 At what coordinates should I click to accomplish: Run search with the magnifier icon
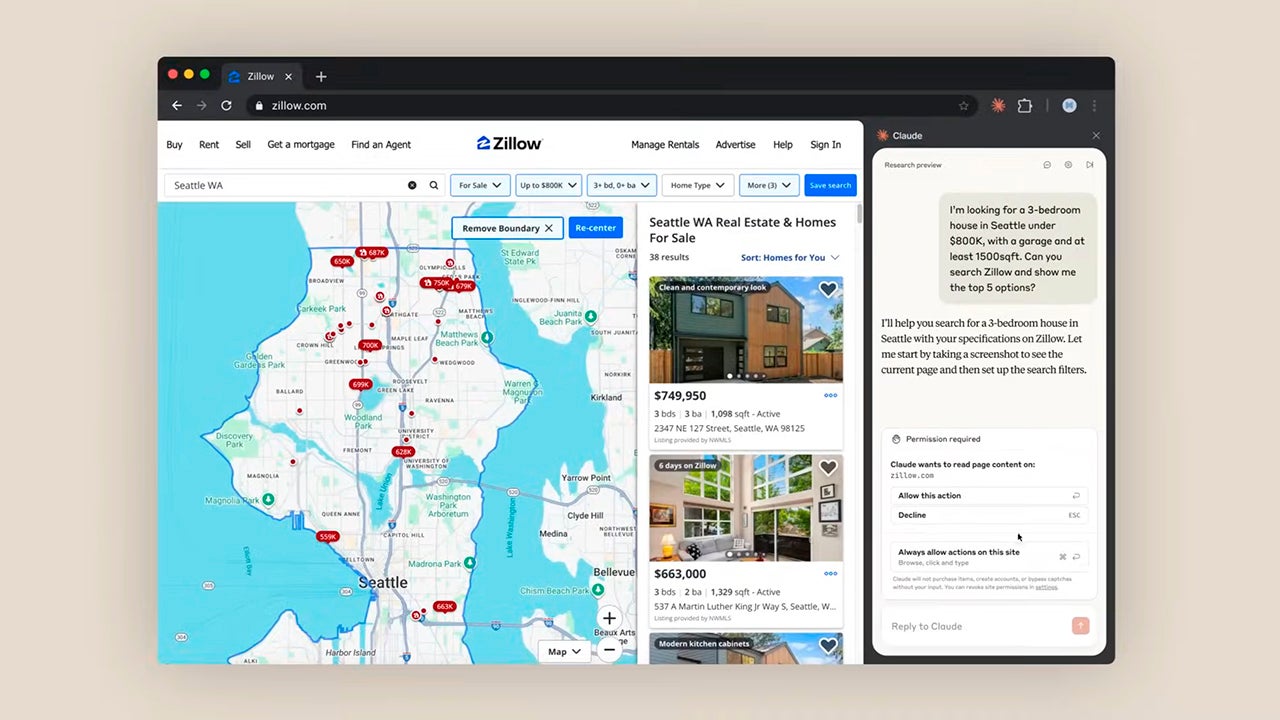434,185
